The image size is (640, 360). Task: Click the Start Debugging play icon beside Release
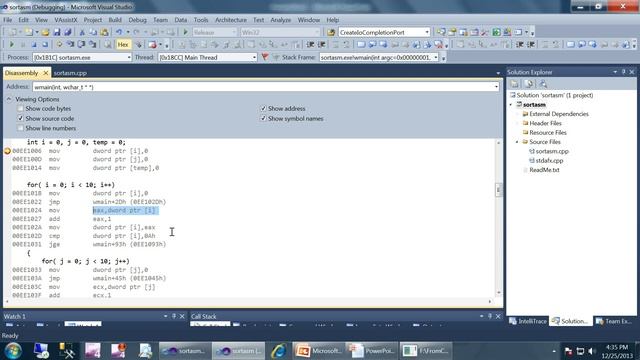pos(185,32)
